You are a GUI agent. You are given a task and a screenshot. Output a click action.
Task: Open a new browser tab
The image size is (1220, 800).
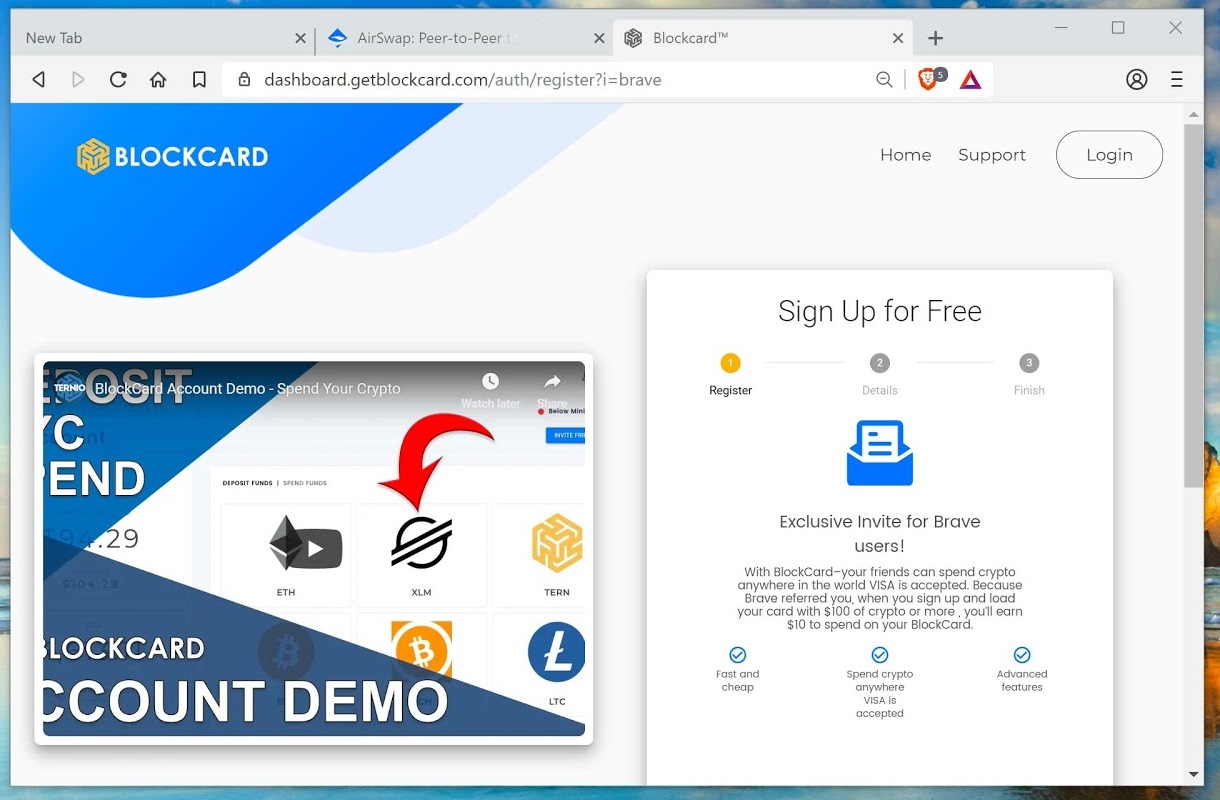point(935,38)
